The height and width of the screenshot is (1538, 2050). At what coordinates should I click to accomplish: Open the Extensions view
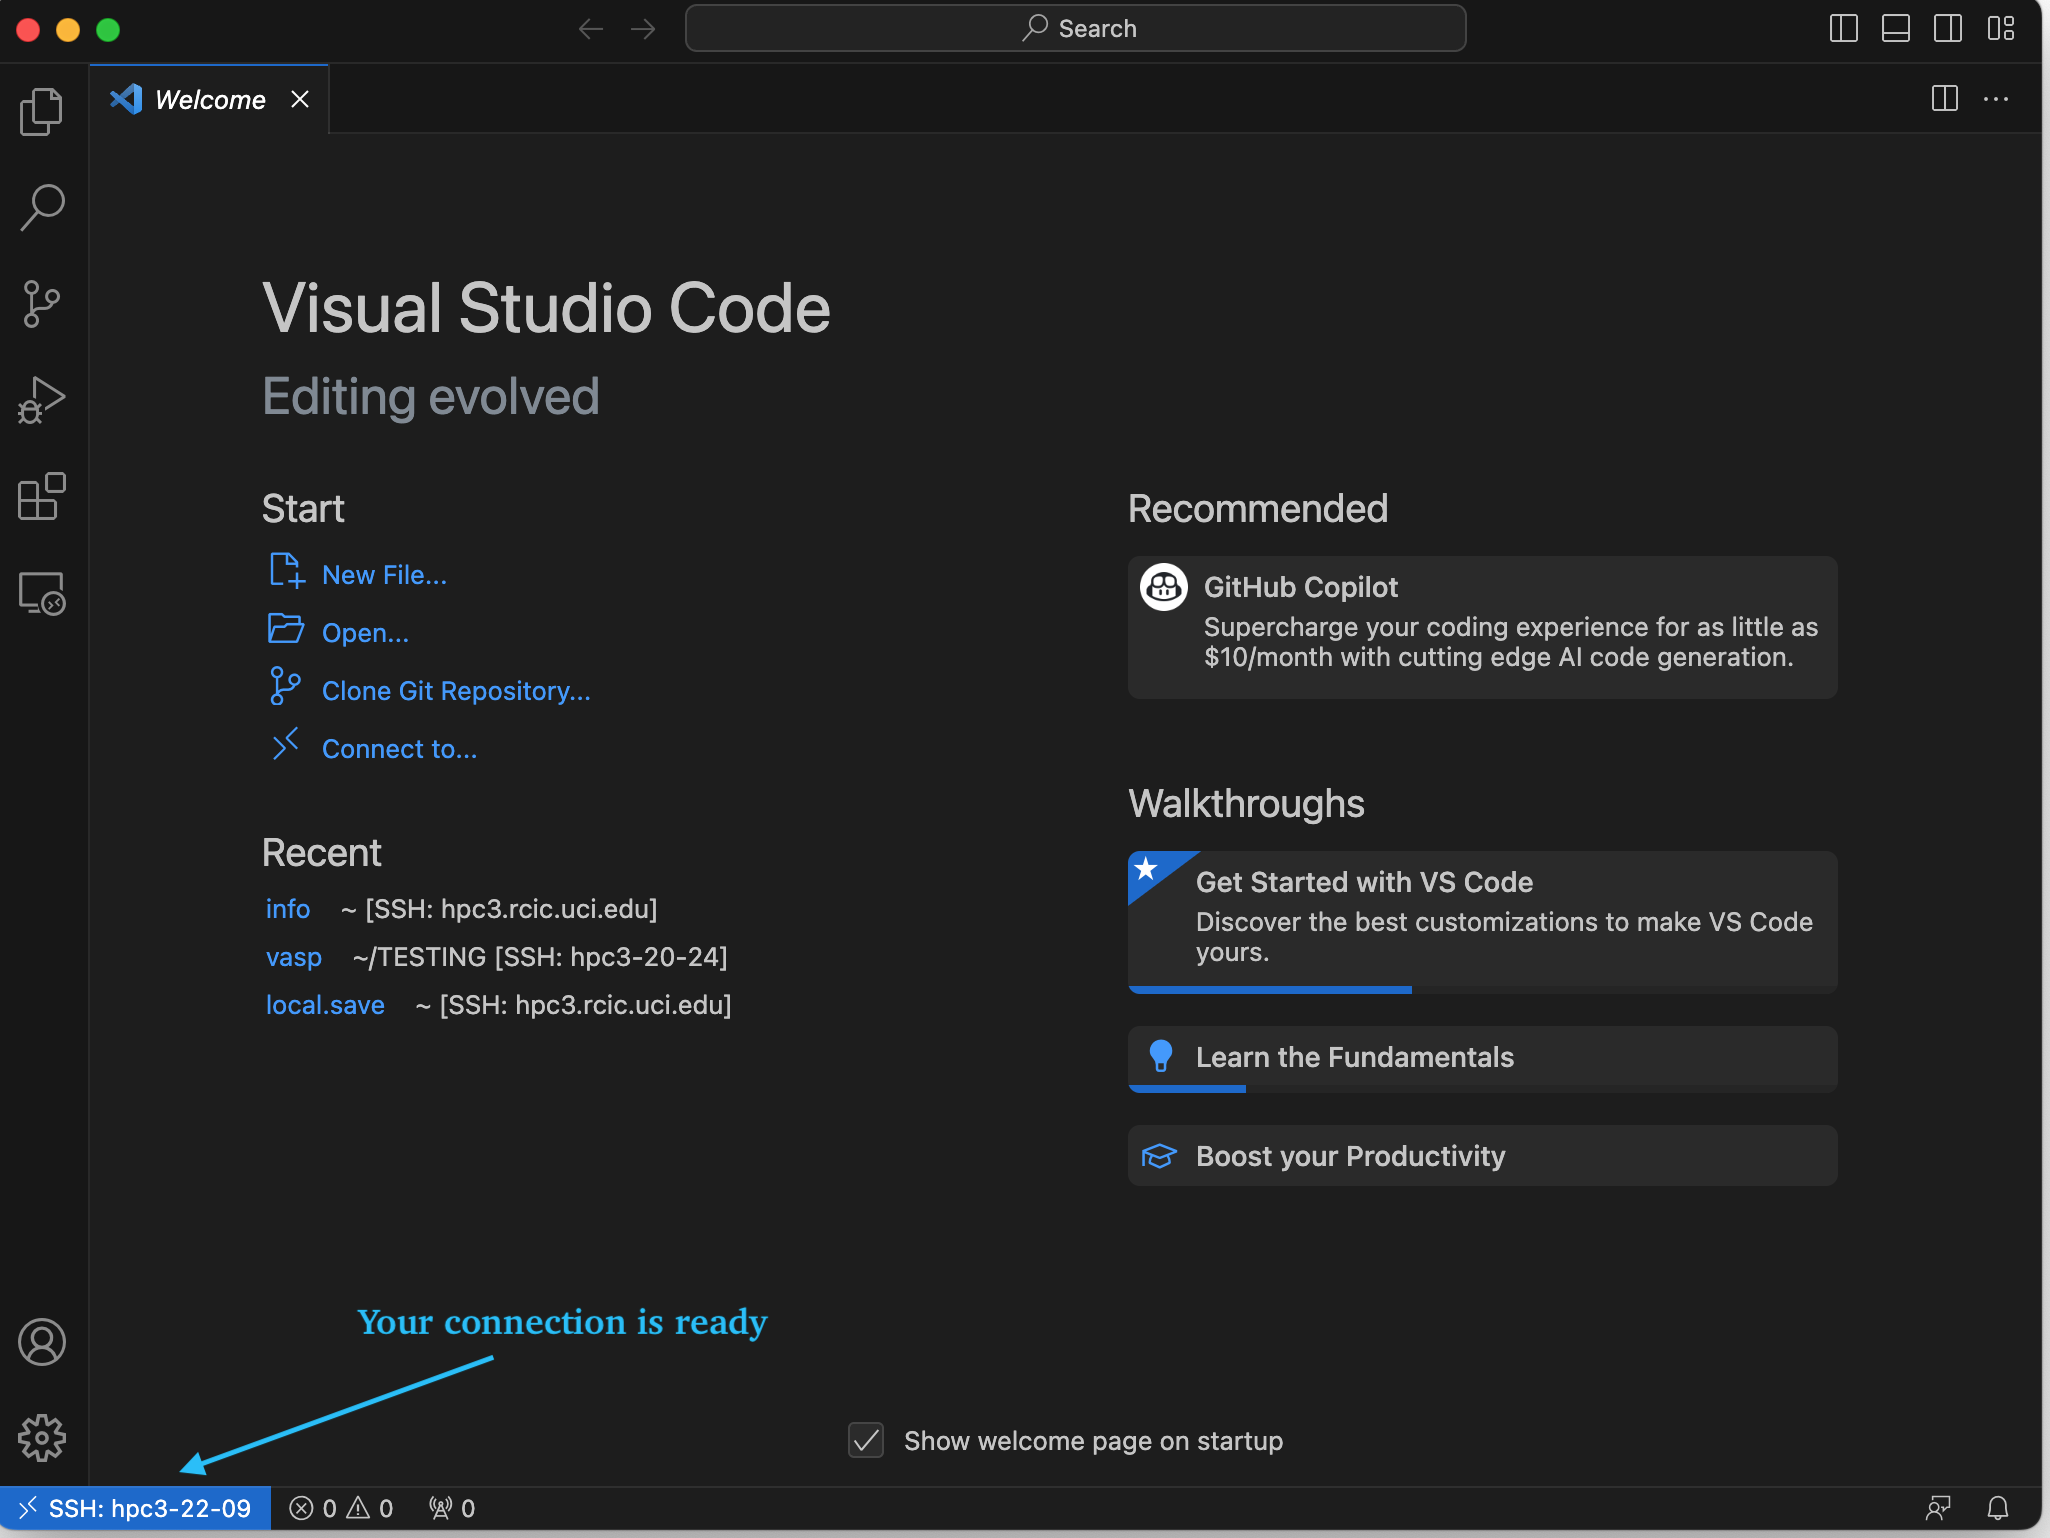pyautogui.click(x=42, y=496)
